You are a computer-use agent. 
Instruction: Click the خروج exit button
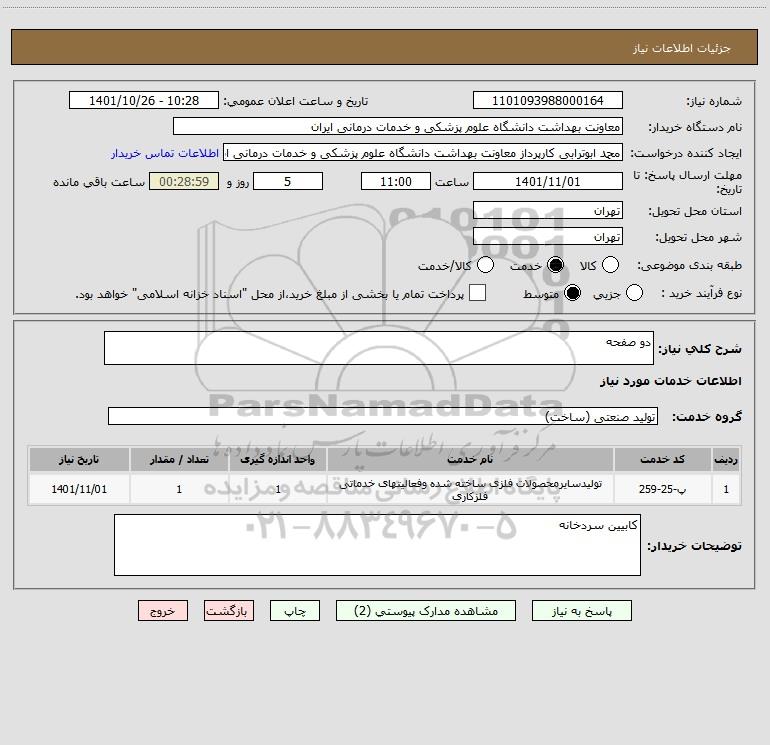(x=163, y=611)
